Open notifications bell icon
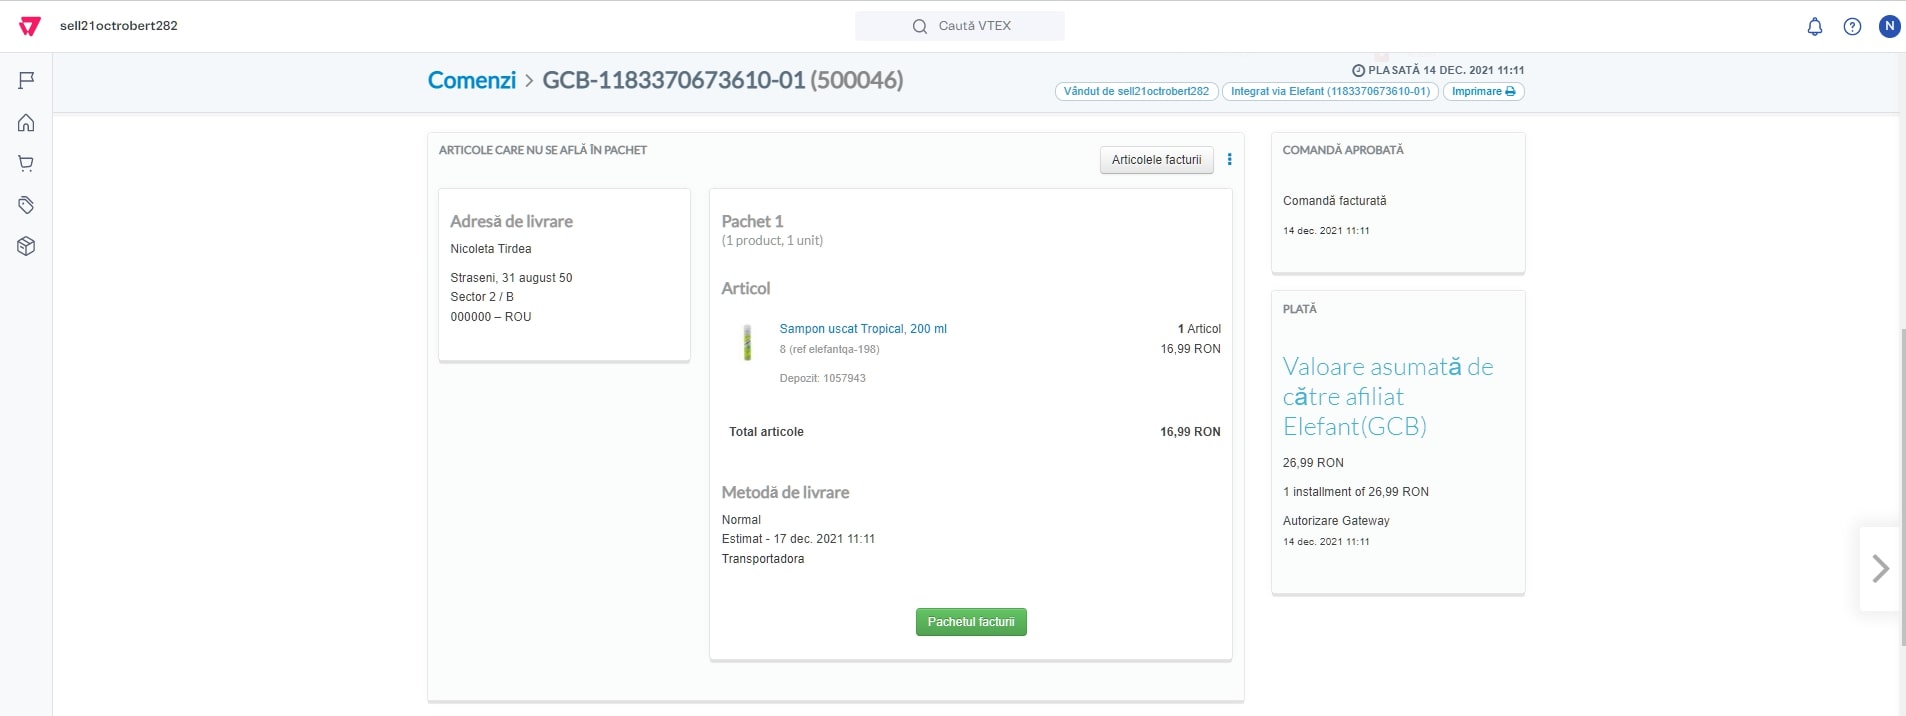 coord(1814,27)
